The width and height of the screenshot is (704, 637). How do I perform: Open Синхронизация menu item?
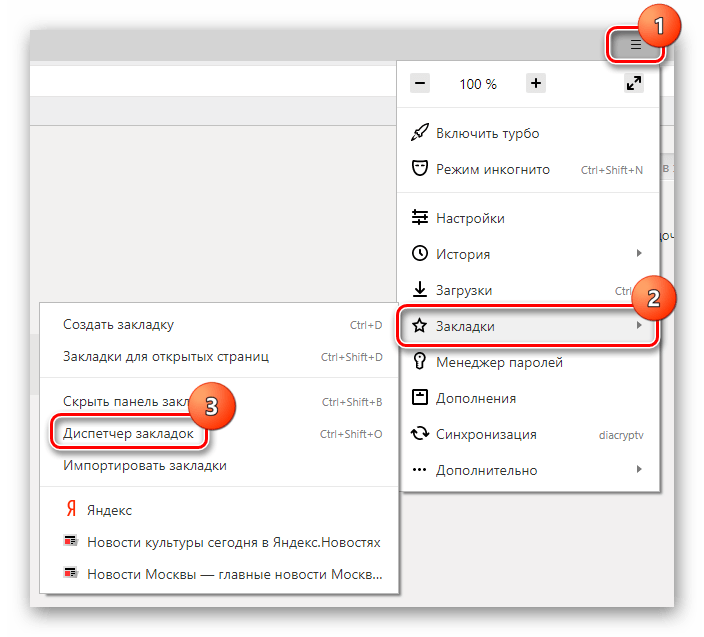pos(528,435)
